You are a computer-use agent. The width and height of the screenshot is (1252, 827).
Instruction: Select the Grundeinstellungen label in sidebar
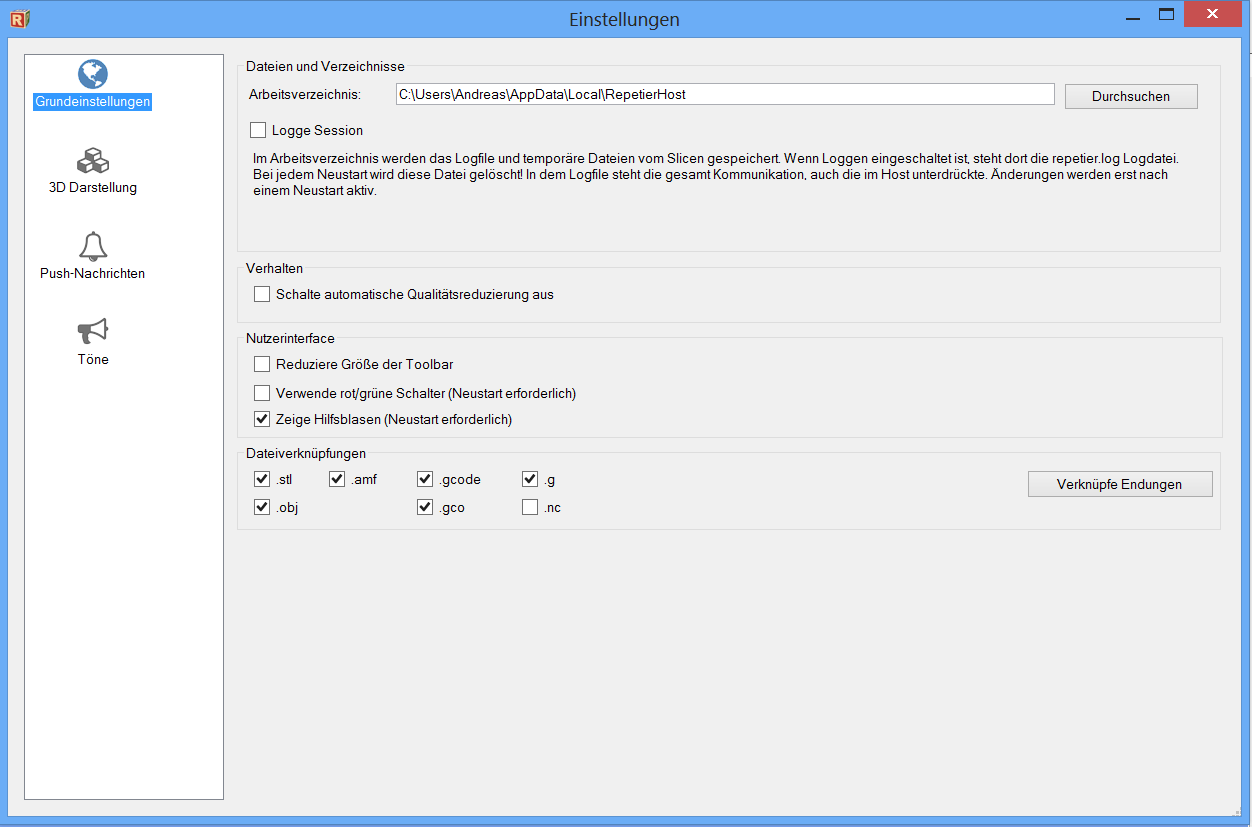pyautogui.click(x=92, y=102)
